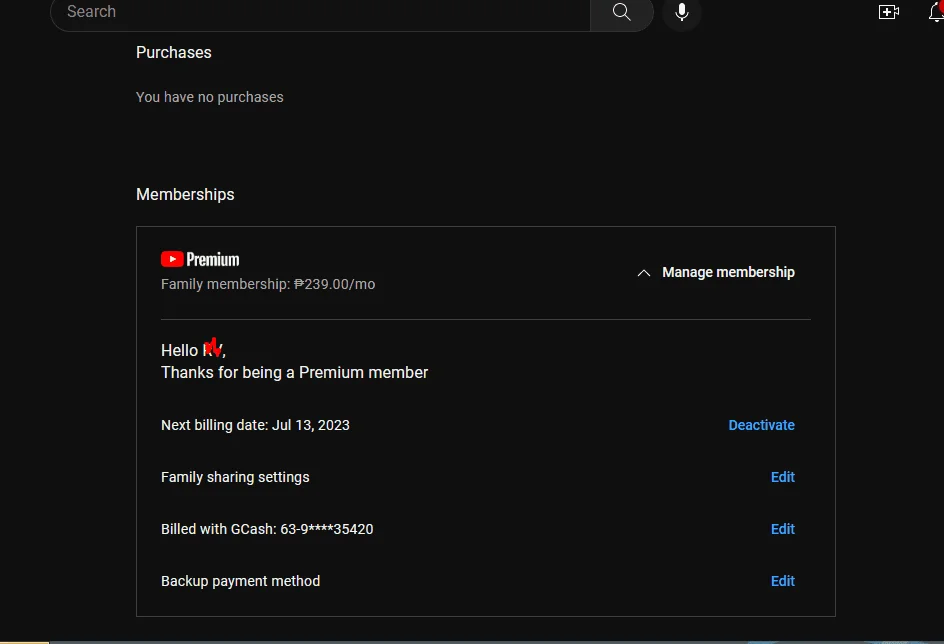This screenshot has height=644, width=944.
Task: Click the YouTube Premium logo
Action: (200, 259)
